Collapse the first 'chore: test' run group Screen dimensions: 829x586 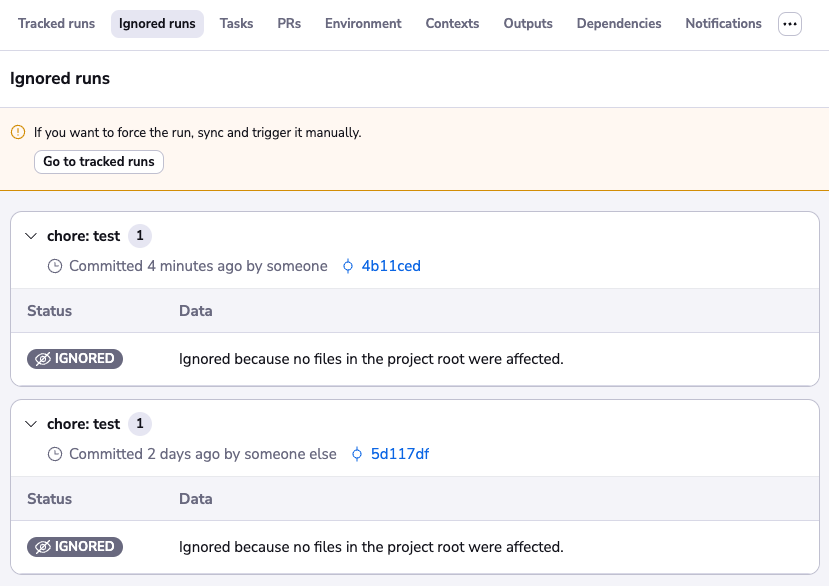tap(30, 236)
